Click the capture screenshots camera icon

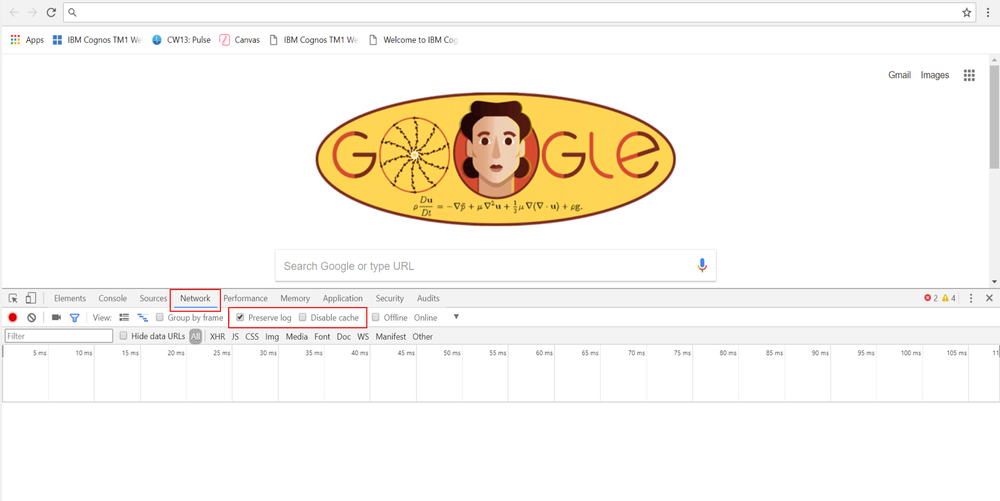56,318
